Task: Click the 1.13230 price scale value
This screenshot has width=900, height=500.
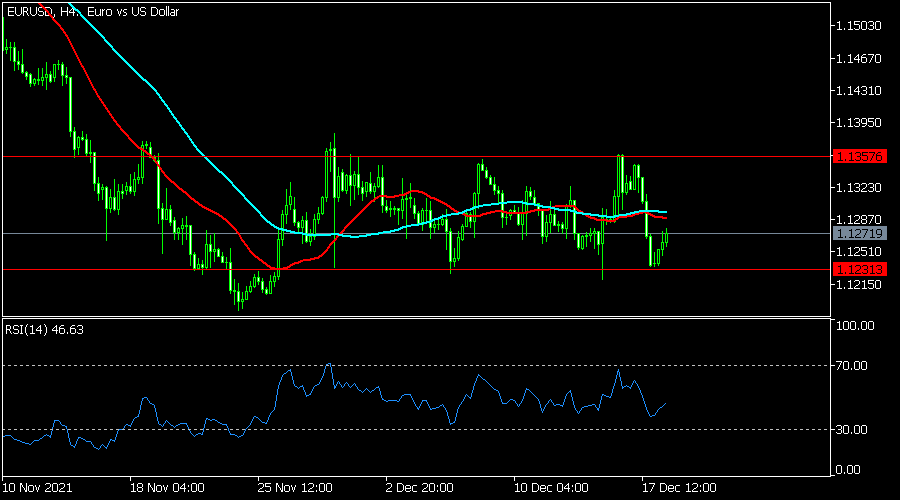Action: click(859, 187)
